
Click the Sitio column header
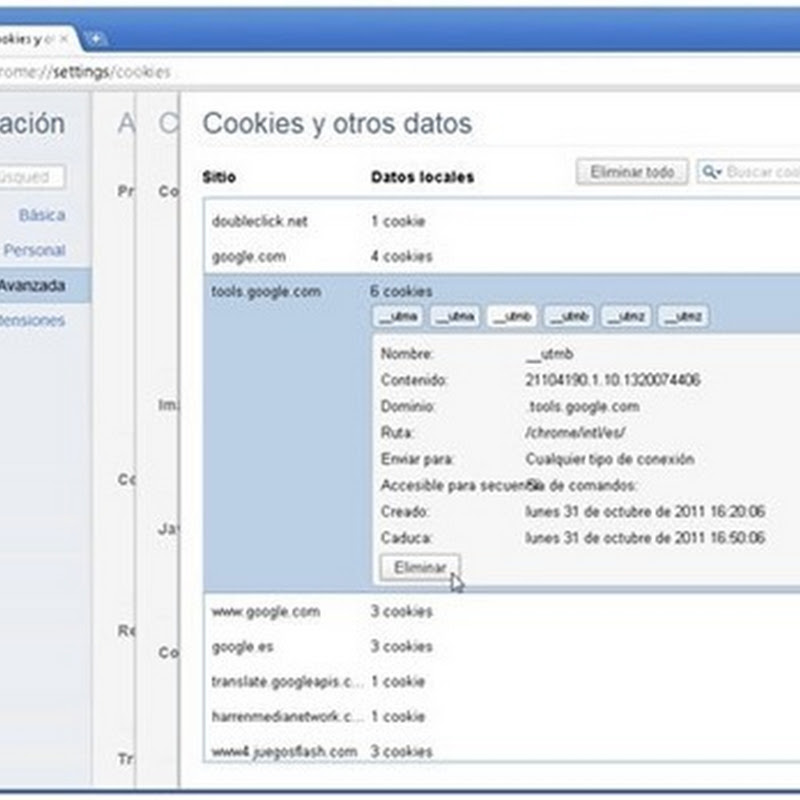tap(219, 177)
